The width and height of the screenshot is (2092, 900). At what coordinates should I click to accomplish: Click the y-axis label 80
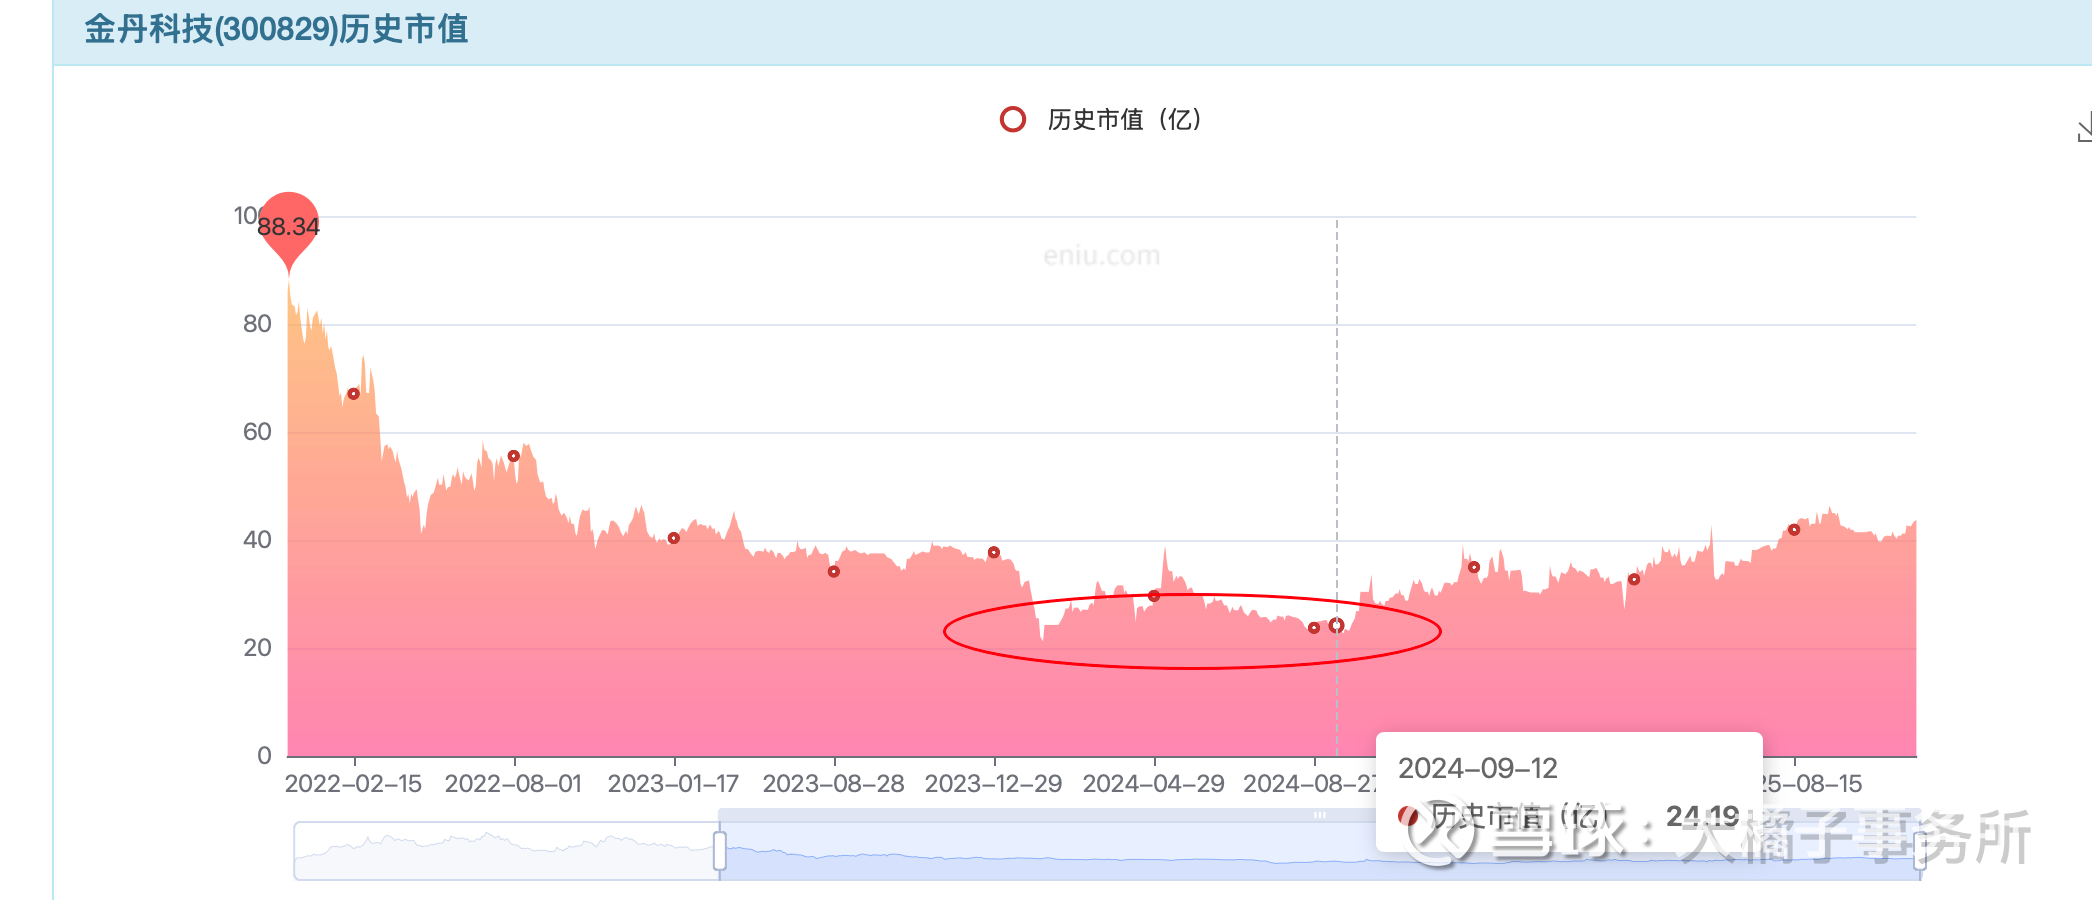pos(257,324)
